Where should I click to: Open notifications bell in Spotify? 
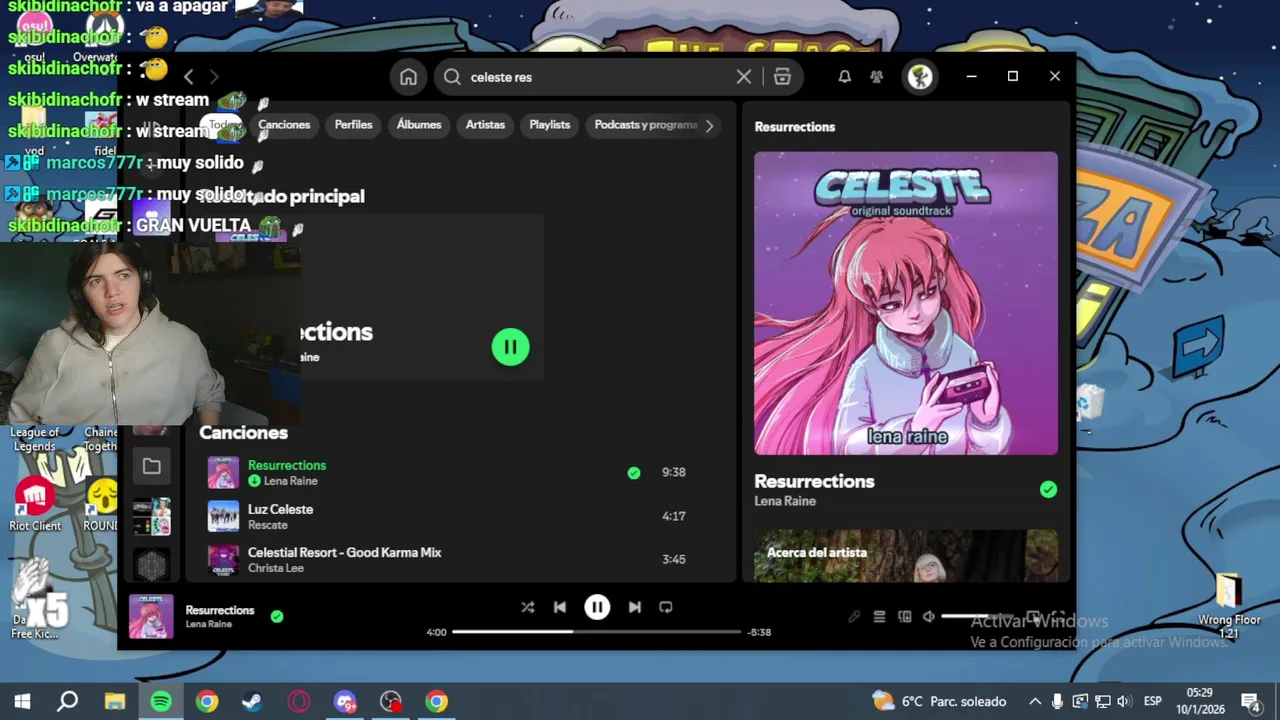pos(844,77)
